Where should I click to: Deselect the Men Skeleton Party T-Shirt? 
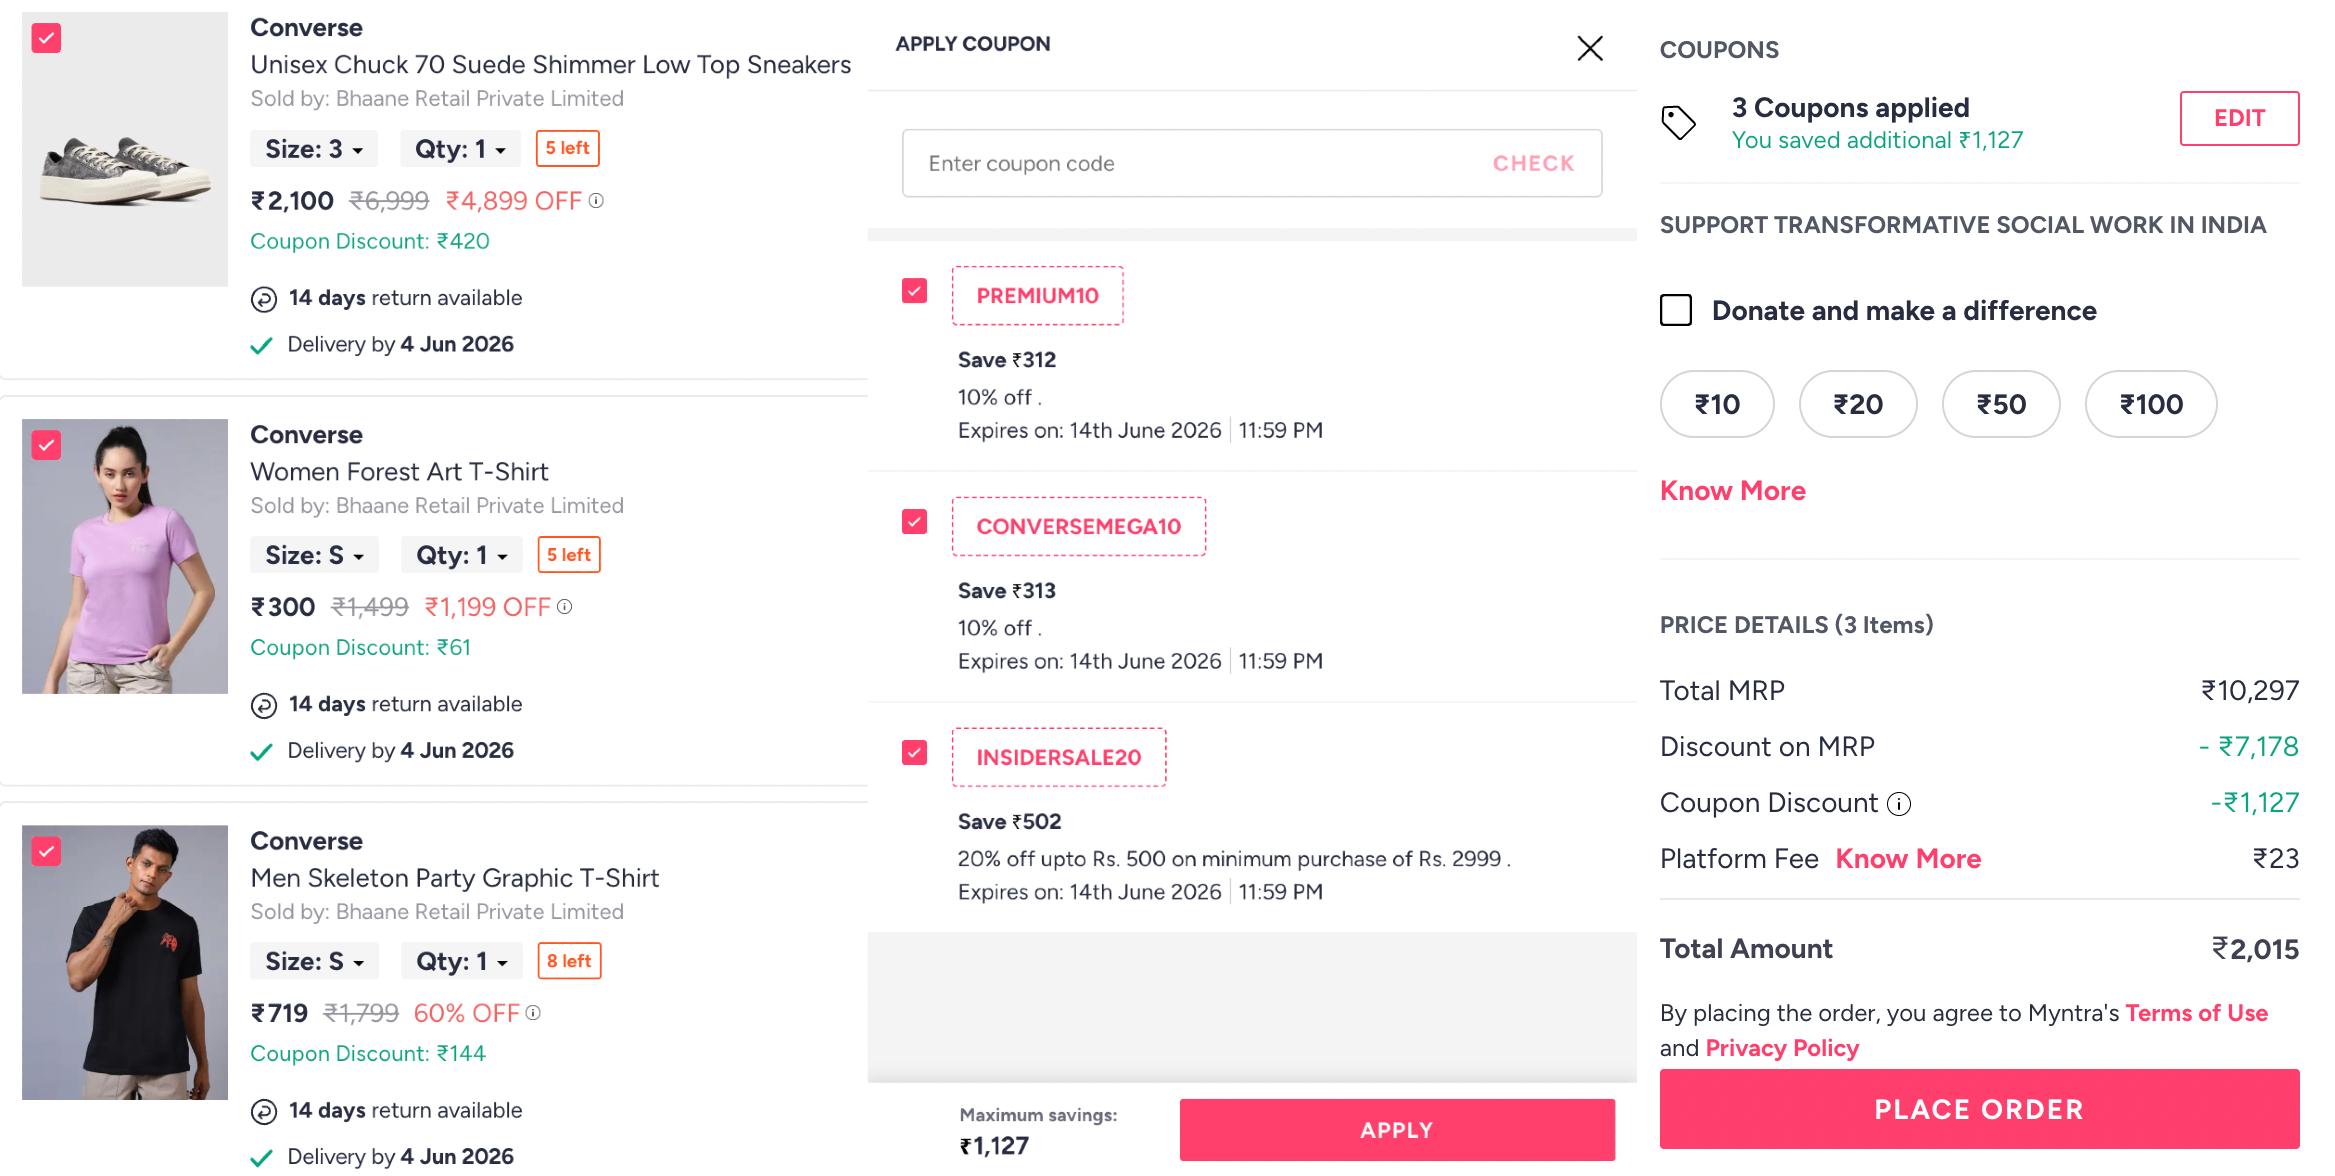46,850
